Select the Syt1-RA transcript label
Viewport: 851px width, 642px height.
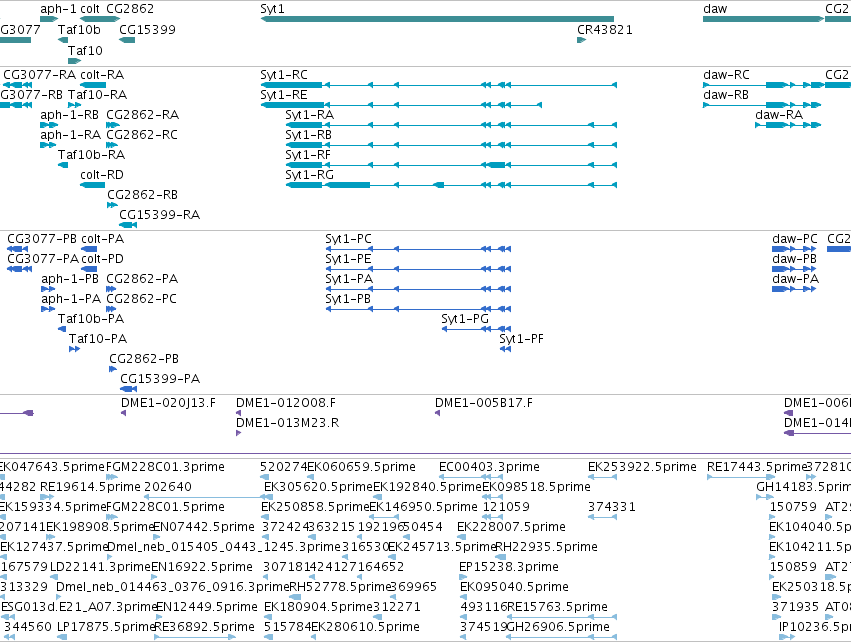click(309, 115)
